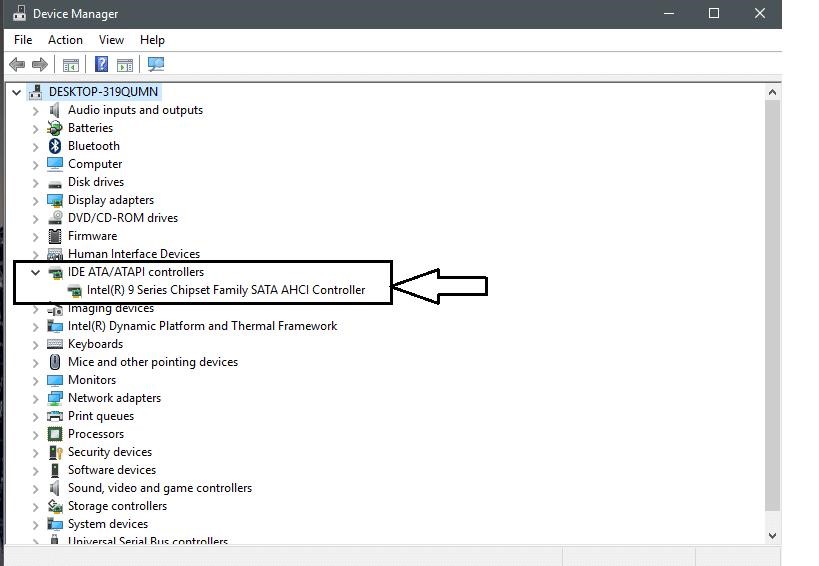819x566 pixels.
Task: Select Intel(R) 9 Series SATA AHCI Controller
Action: tap(225, 290)
